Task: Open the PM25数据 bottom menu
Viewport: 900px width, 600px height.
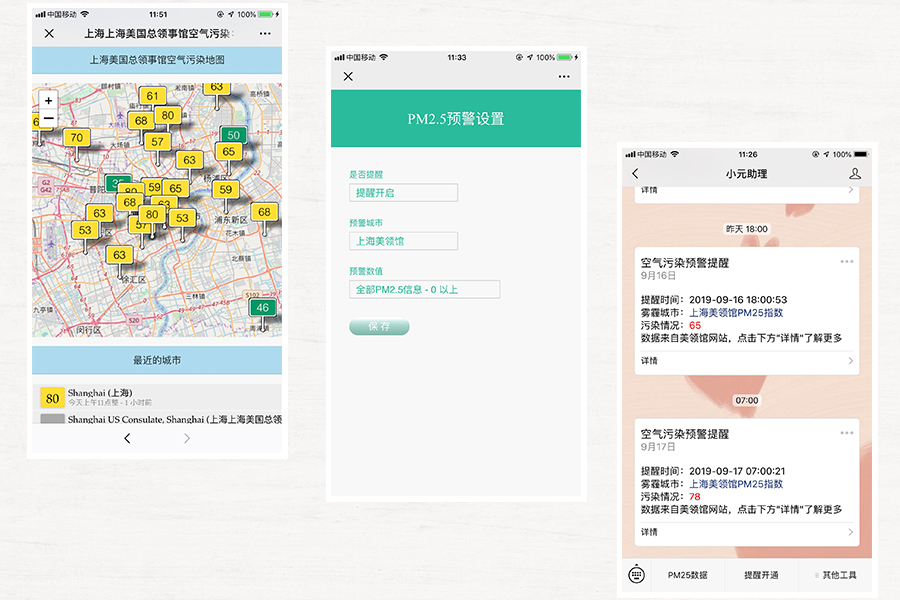Action: pyautogui.click(x=687, y=575)
